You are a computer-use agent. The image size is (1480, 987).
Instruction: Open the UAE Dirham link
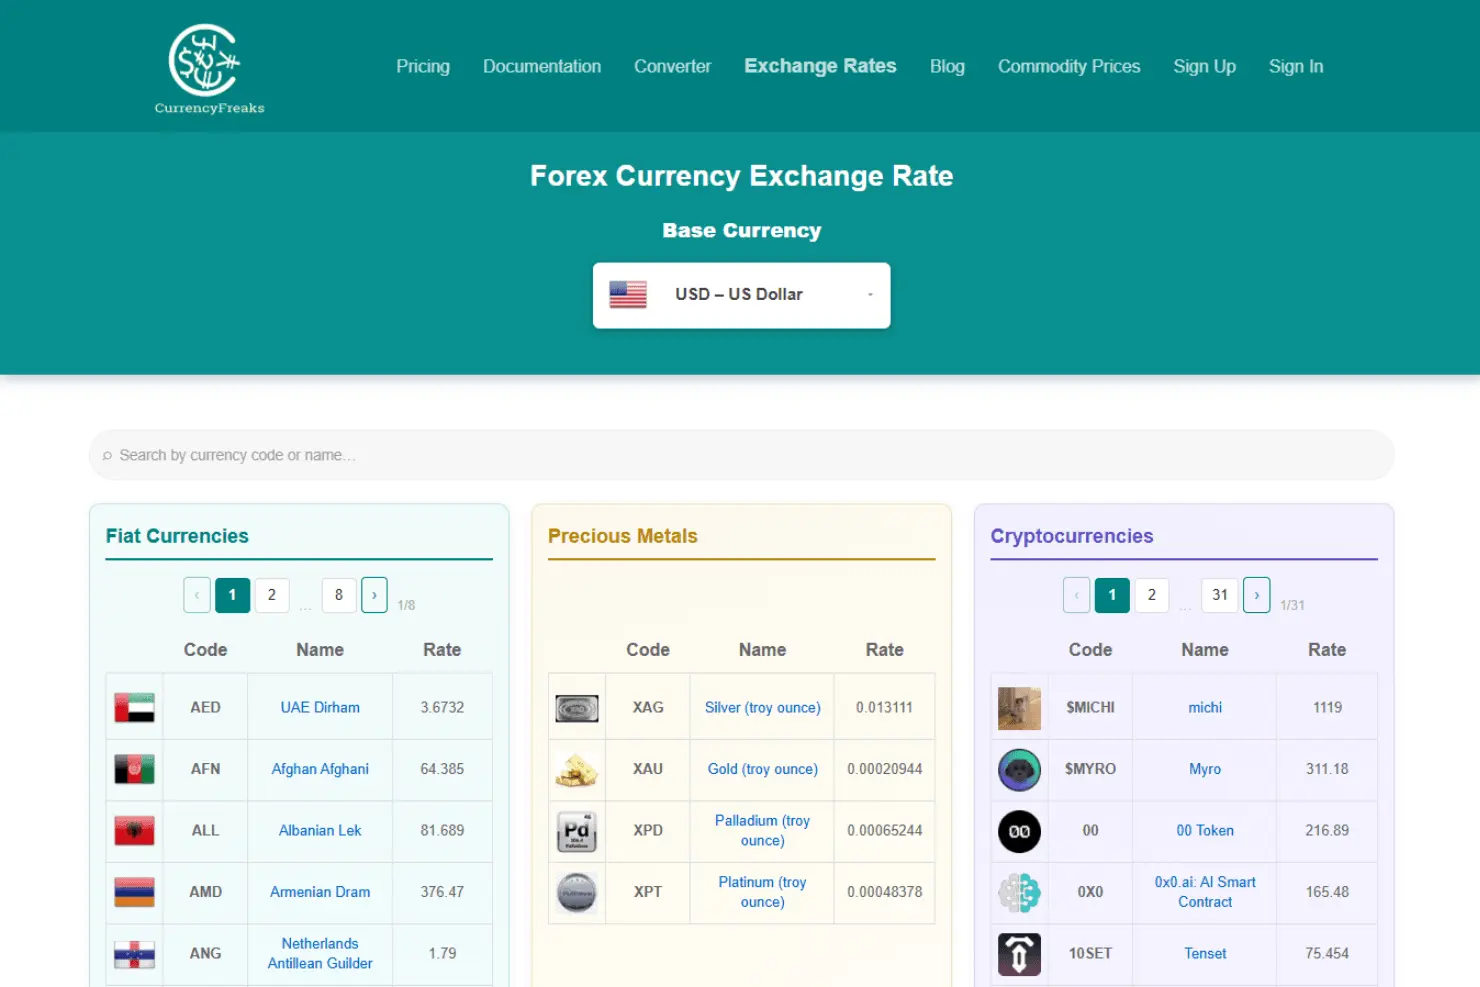click(x=320, y=708)
